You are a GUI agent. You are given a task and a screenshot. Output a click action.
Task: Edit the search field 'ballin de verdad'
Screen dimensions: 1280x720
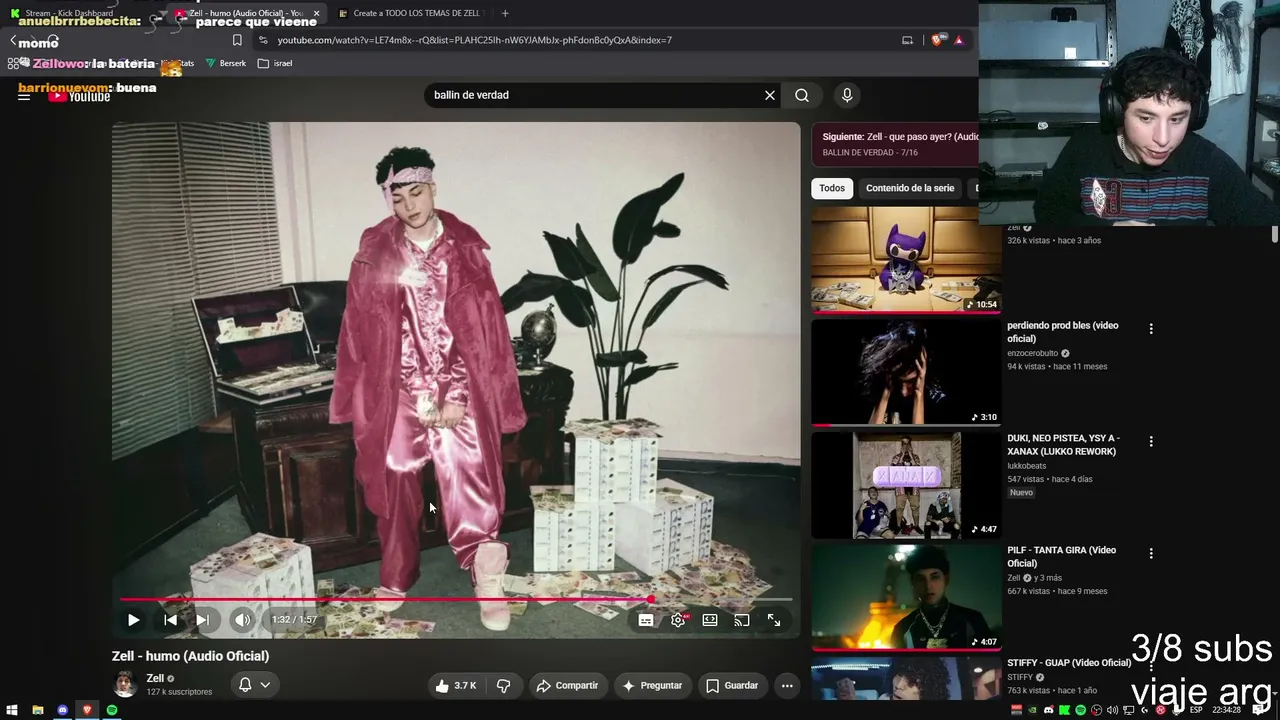(x=595, y=95)
